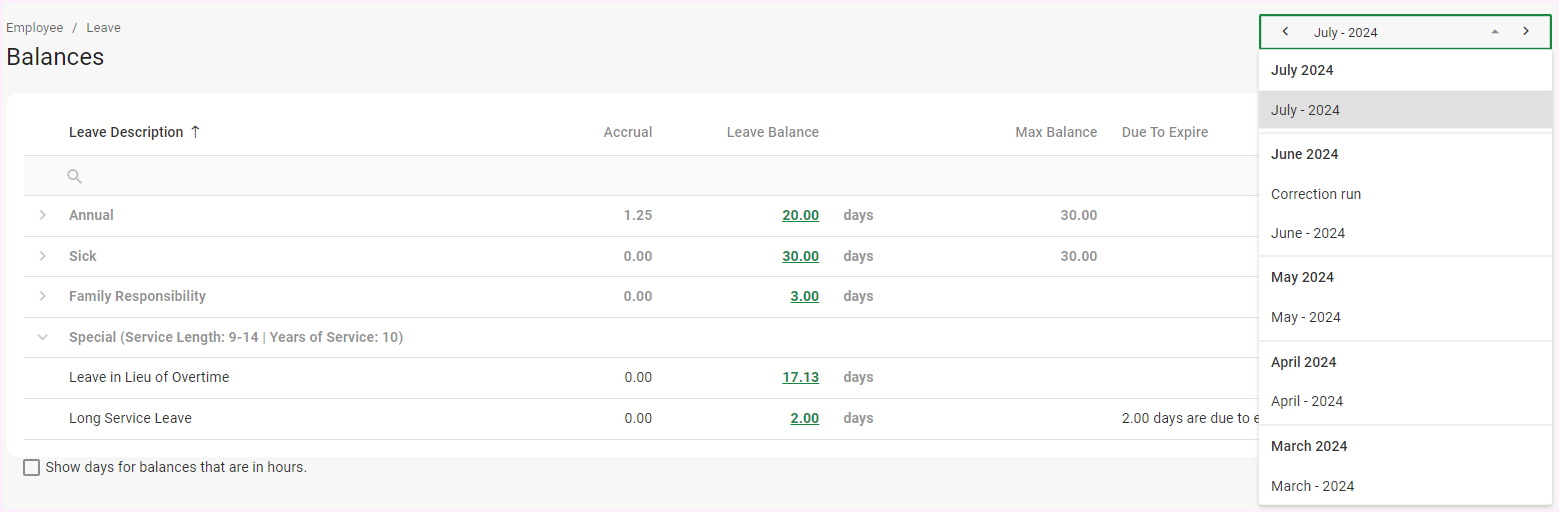The width and height of the screenshot is (1559, 512).
Task: Collapse the period dropdown caret
Action: pos(1494,32)
